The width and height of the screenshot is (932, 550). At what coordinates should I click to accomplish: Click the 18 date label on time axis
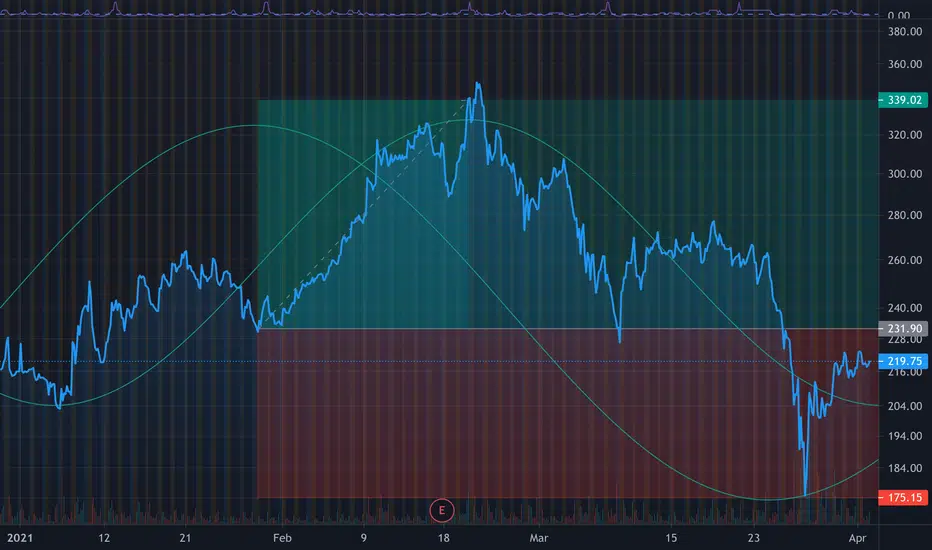click(443, 538)
